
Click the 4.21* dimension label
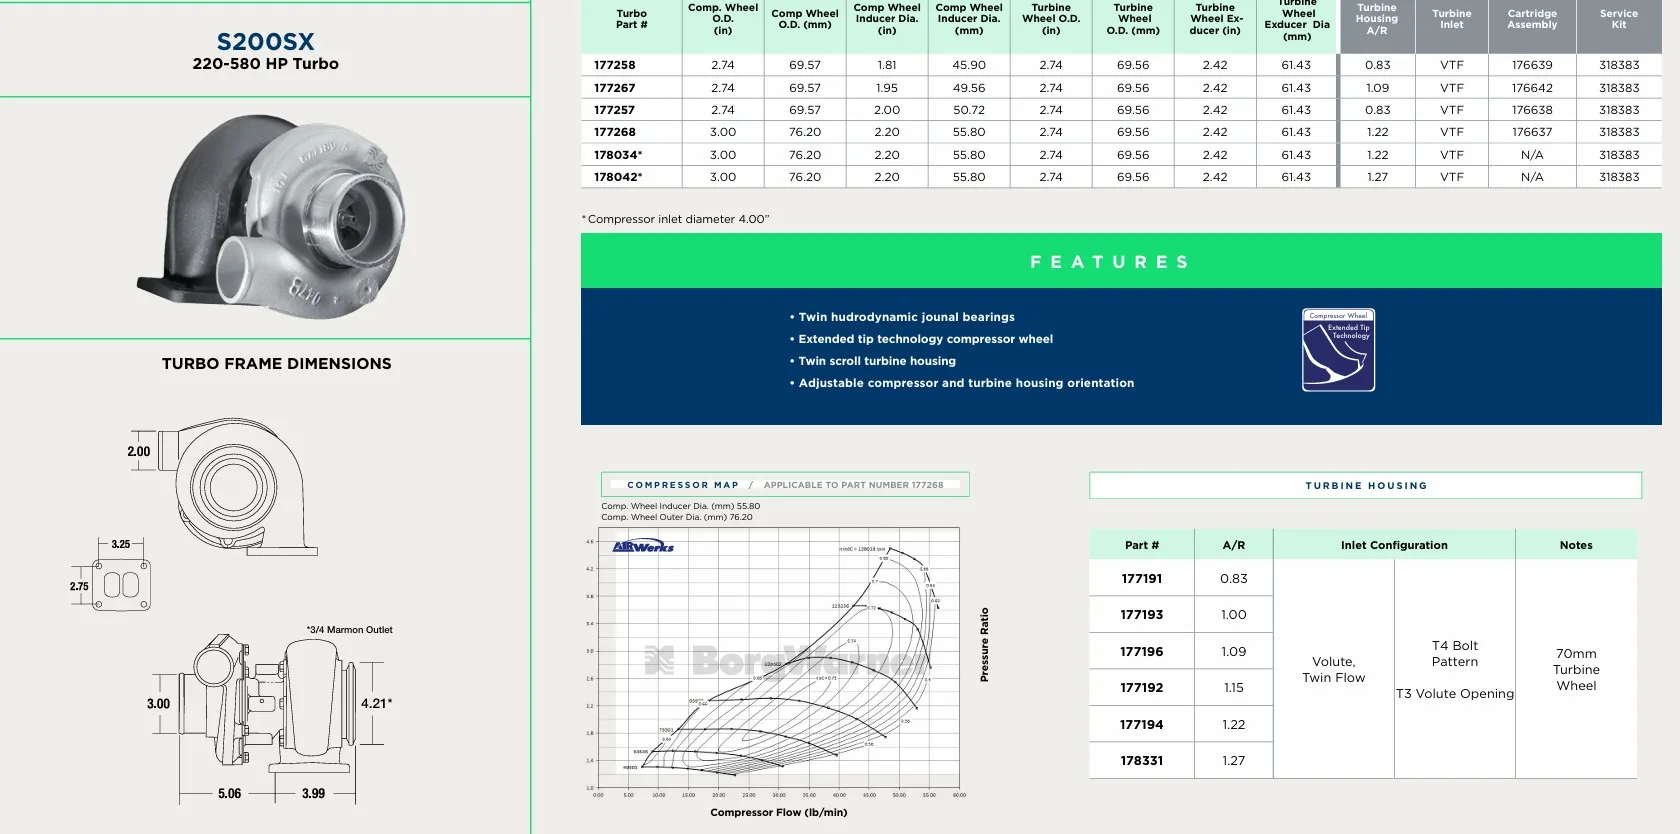click(x=376, y=703)
